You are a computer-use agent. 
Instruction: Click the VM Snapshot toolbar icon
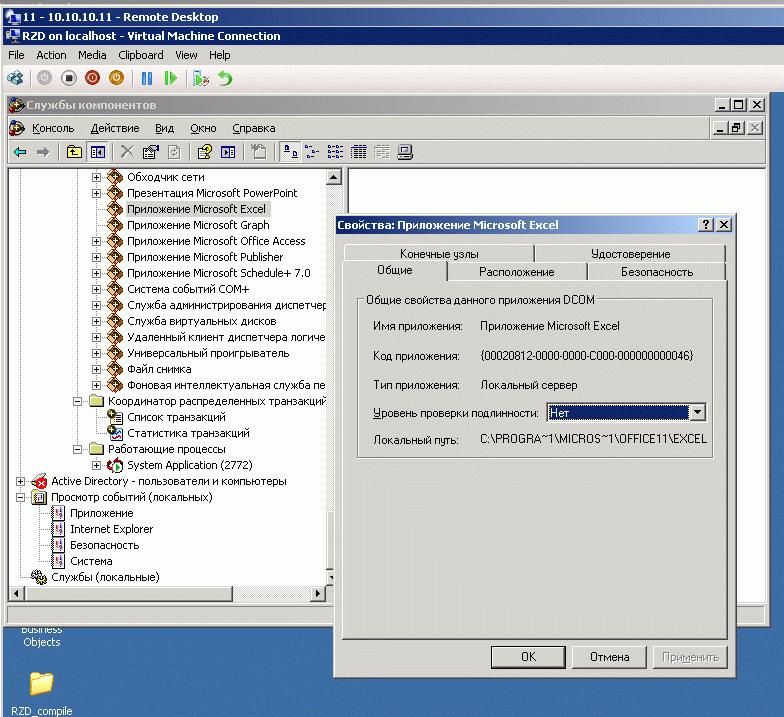pyautogui.click(x=200, y=78)
